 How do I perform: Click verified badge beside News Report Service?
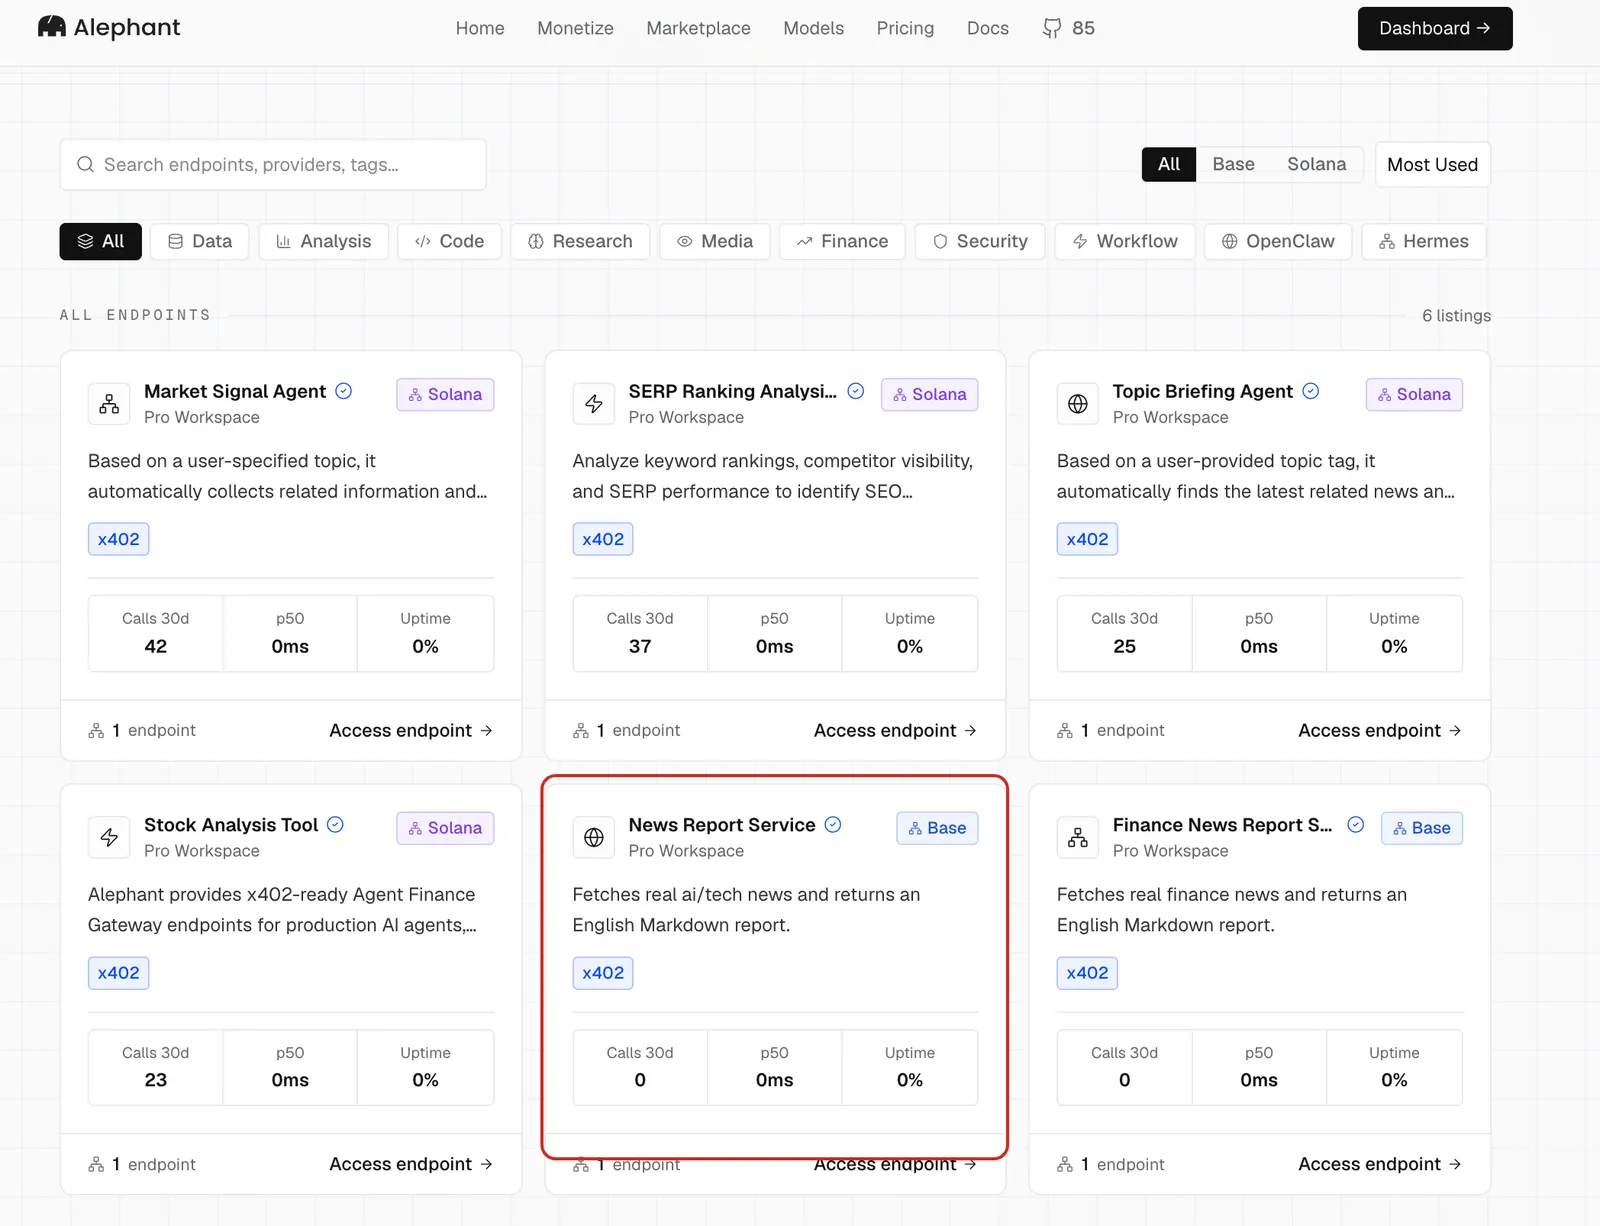[x=833, y=824]
